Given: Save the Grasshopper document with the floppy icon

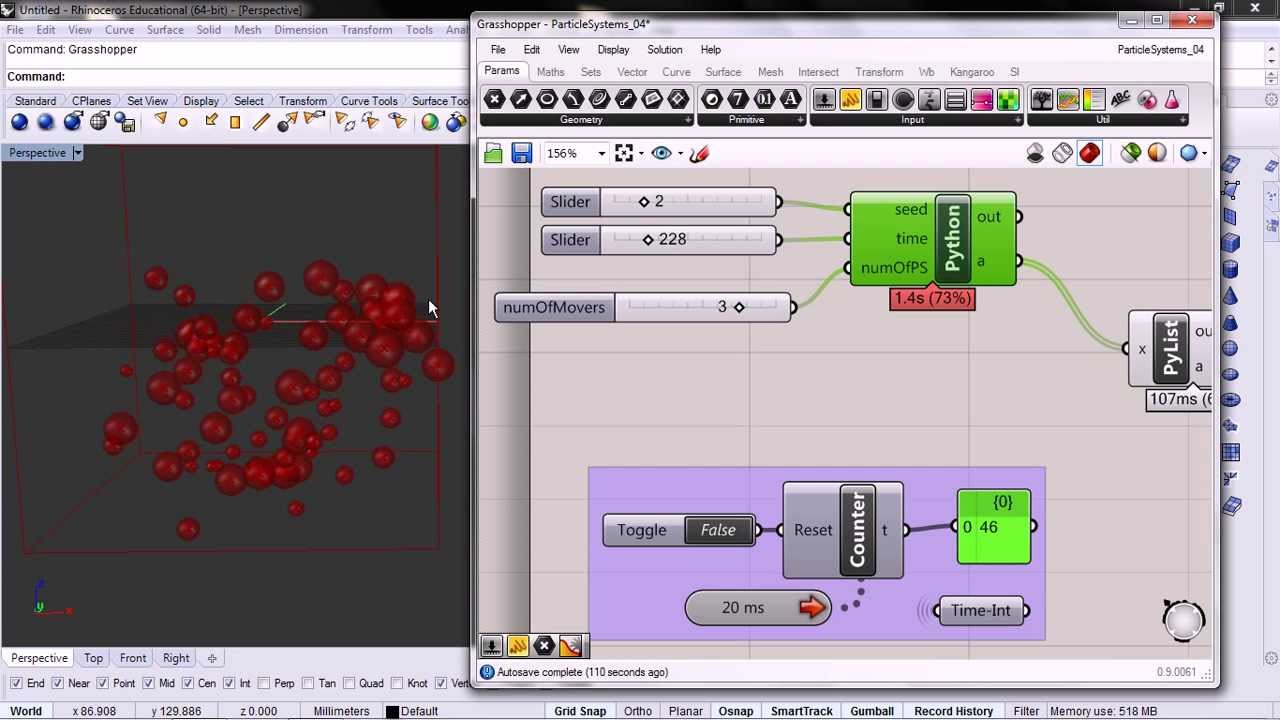Looking at the screenshot, I should click(x=521, y=153).
